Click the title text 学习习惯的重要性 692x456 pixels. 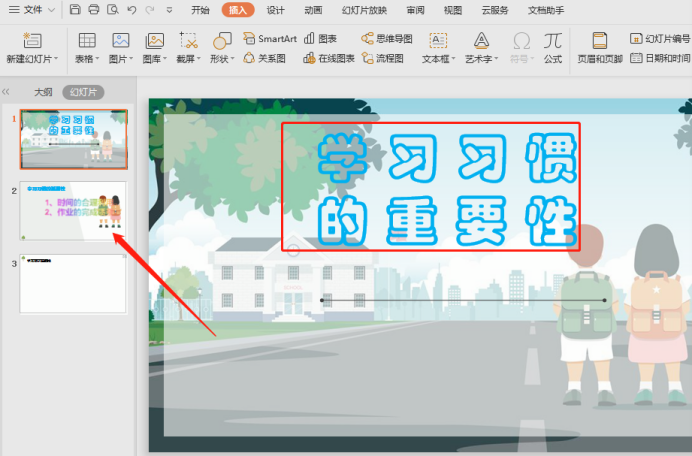coord(447,189)
